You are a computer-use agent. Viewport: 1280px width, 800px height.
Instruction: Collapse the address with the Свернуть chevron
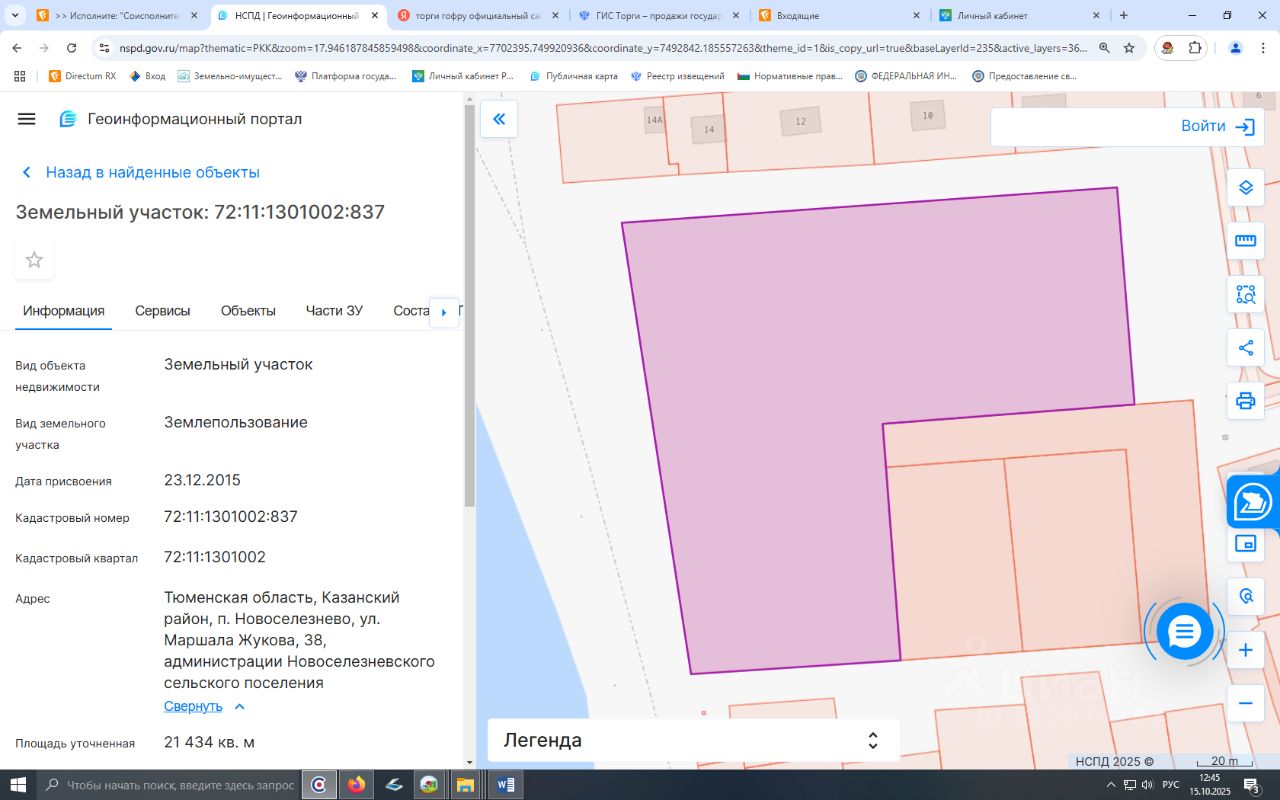(x=239, y=706)
